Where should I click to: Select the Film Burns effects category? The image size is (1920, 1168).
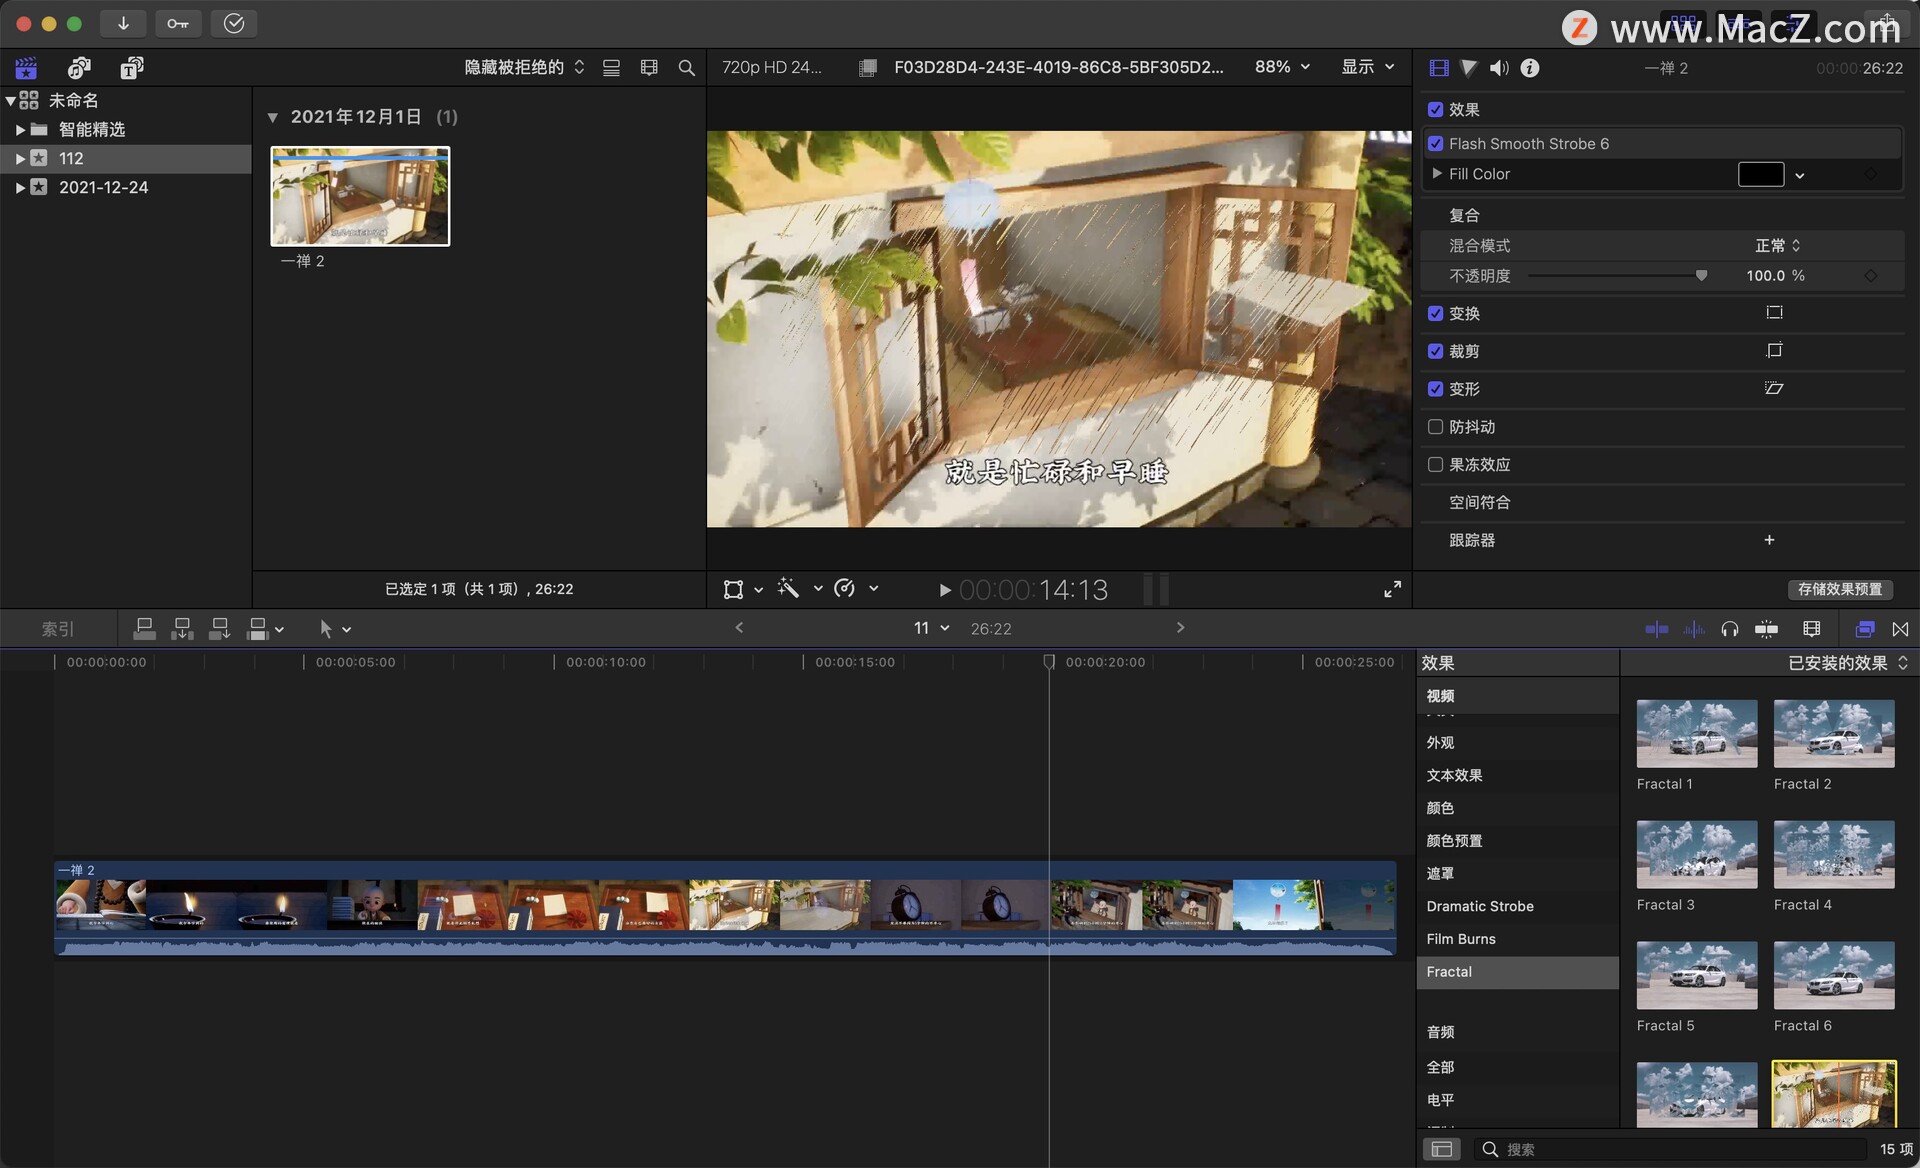(x=1460, y=939)
